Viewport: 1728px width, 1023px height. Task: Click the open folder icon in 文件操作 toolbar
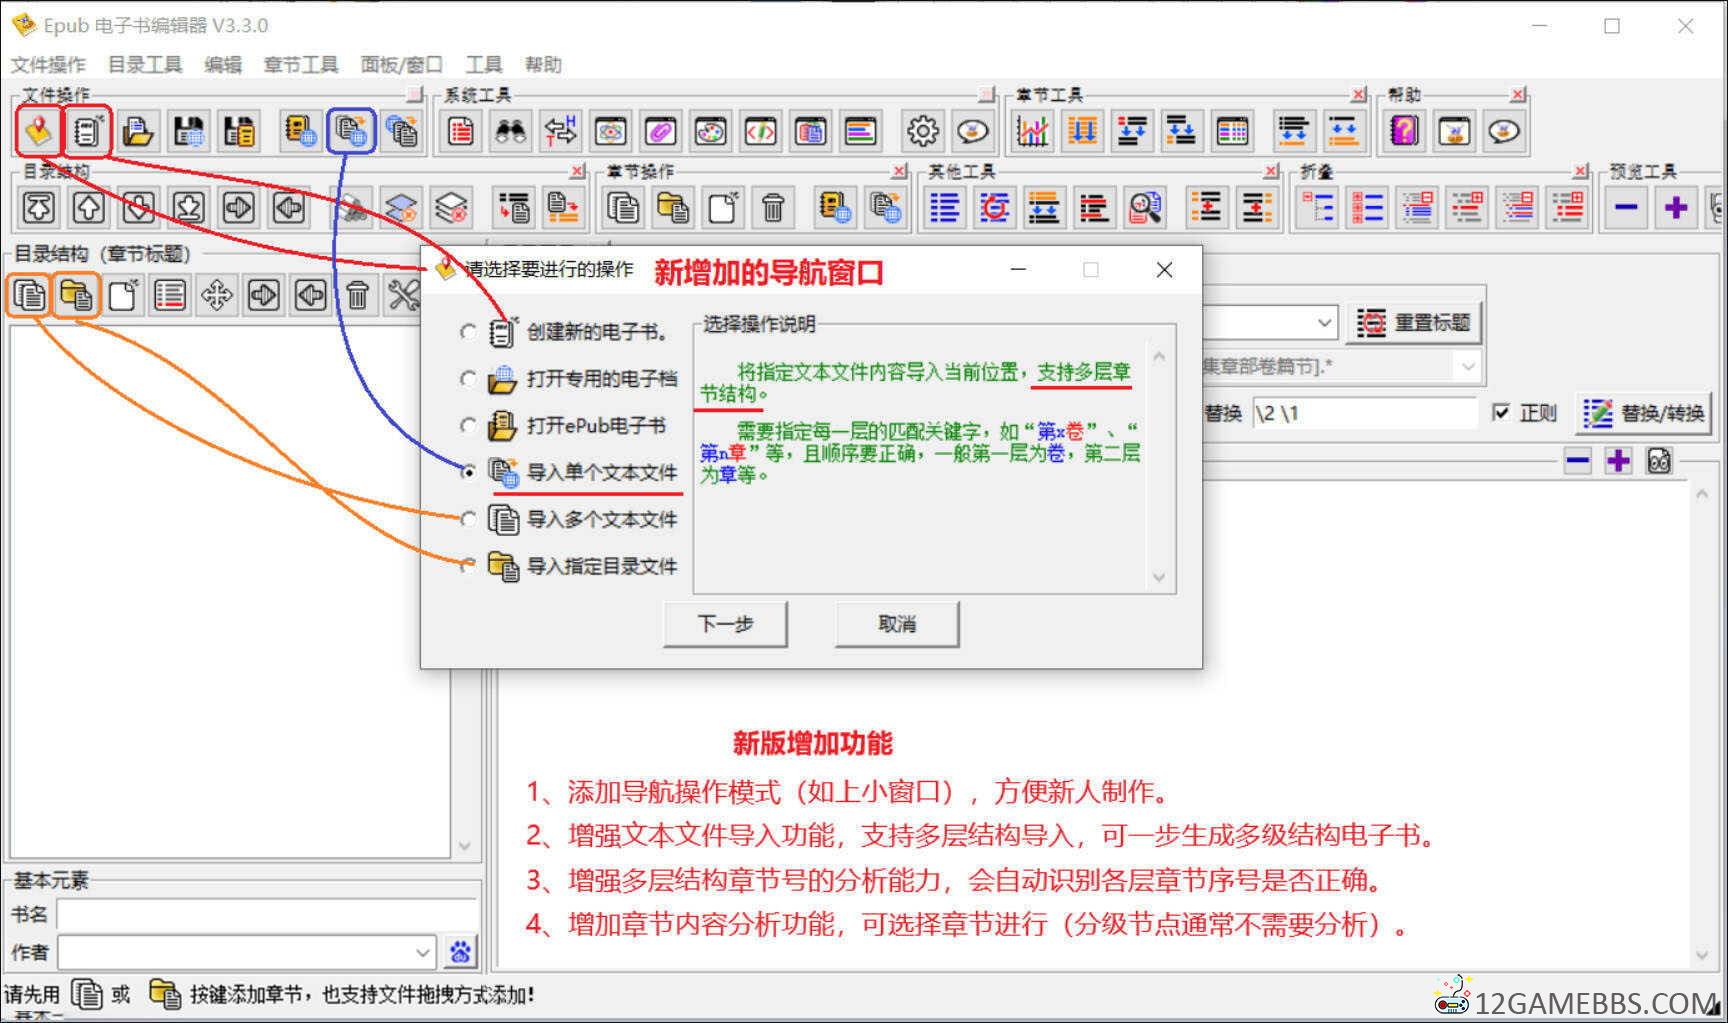point(138,131)
